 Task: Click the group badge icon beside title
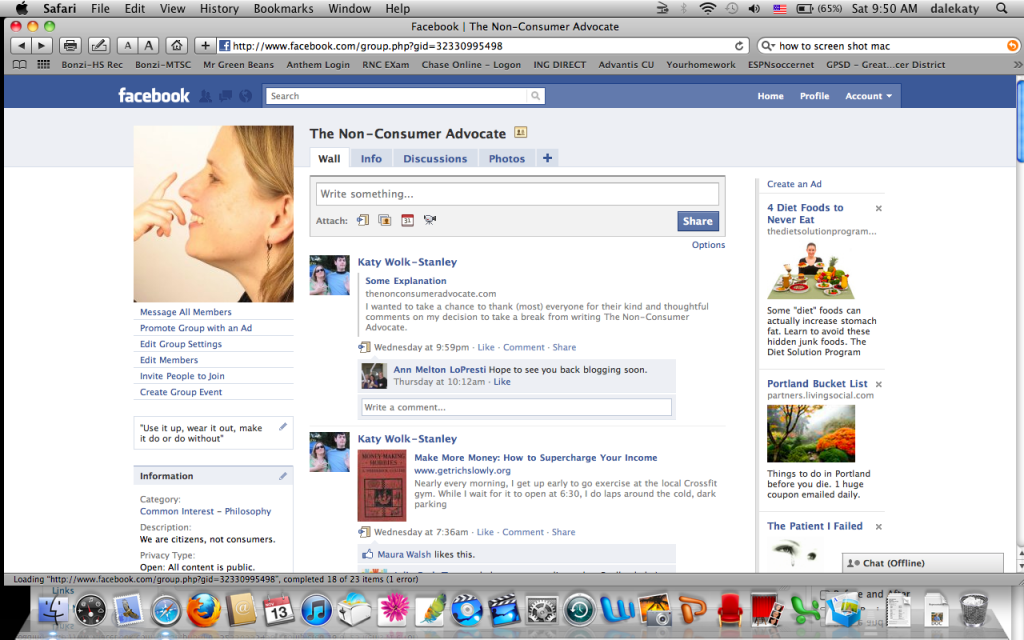(x=520, y=133)
